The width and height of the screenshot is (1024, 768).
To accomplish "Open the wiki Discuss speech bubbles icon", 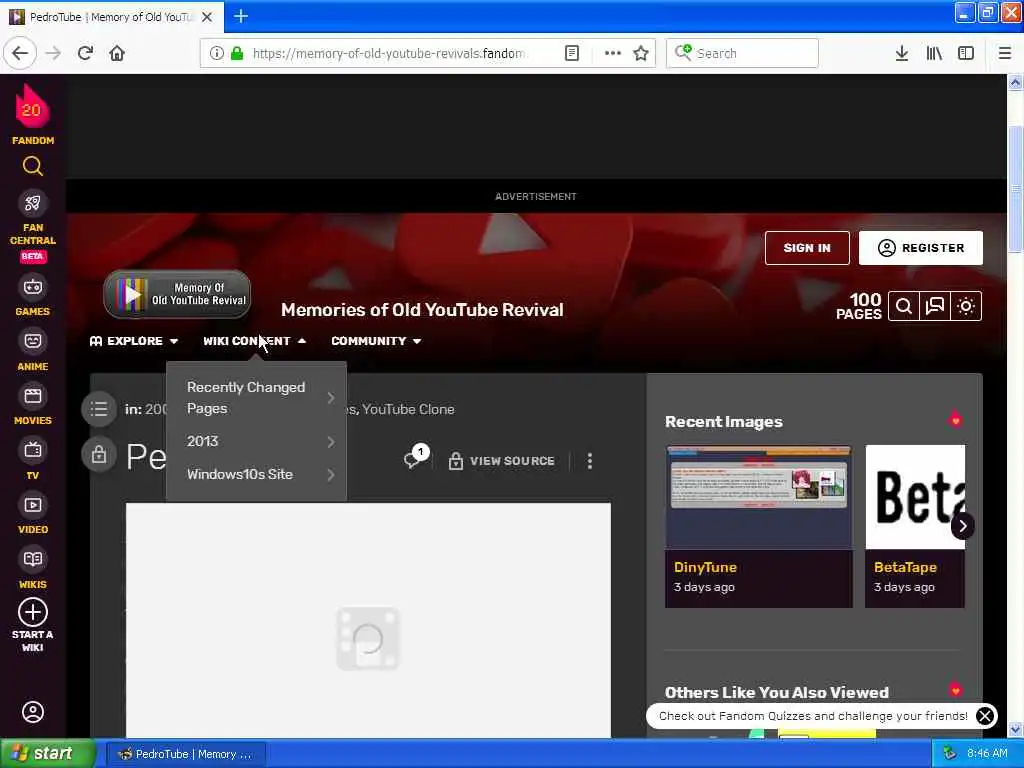I will 935,306.
